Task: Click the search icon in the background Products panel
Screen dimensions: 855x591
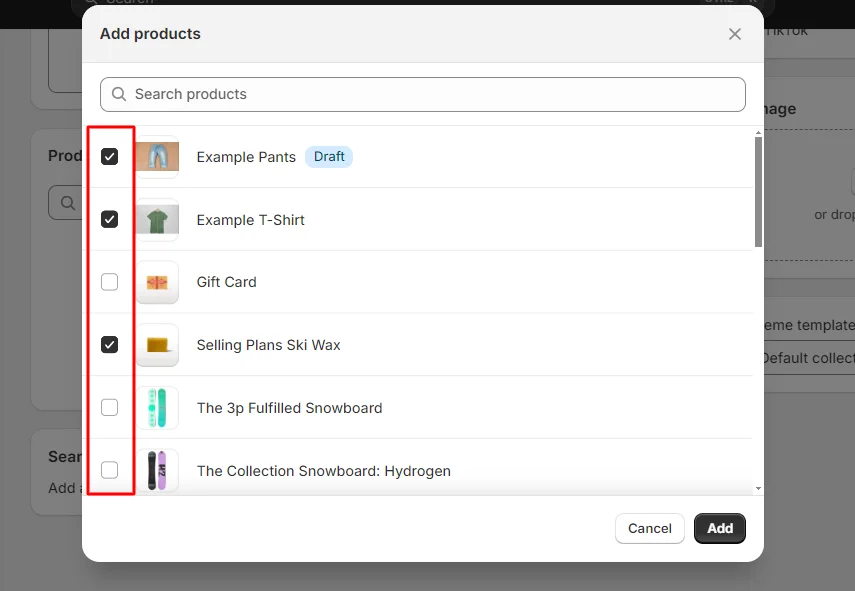Action: pyautogui.click(x=66, y=202)
